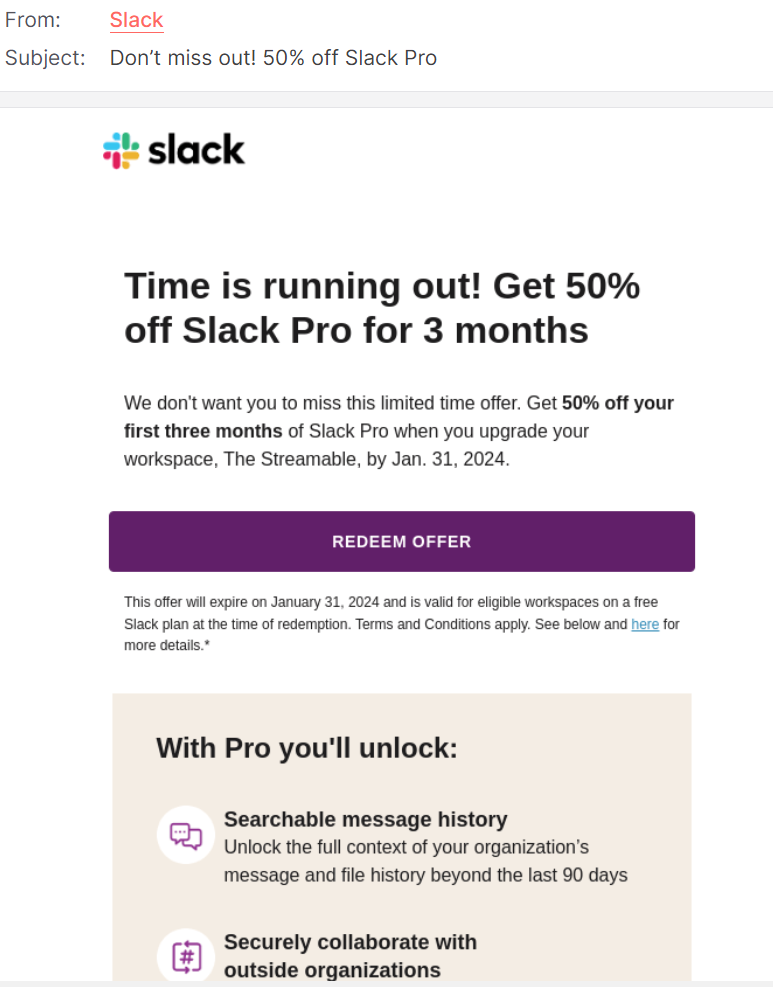Click the 'Subject:' field label
The width and height of the screenshot is (773, 987).
coord(45,58)
